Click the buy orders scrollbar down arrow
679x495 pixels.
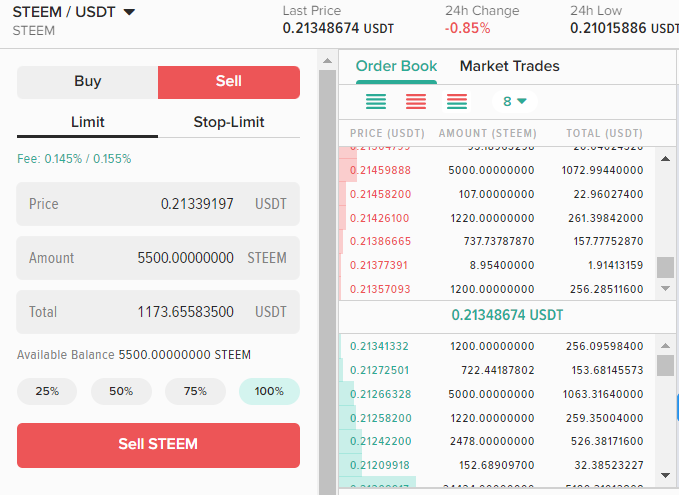(x=666, y=475)
